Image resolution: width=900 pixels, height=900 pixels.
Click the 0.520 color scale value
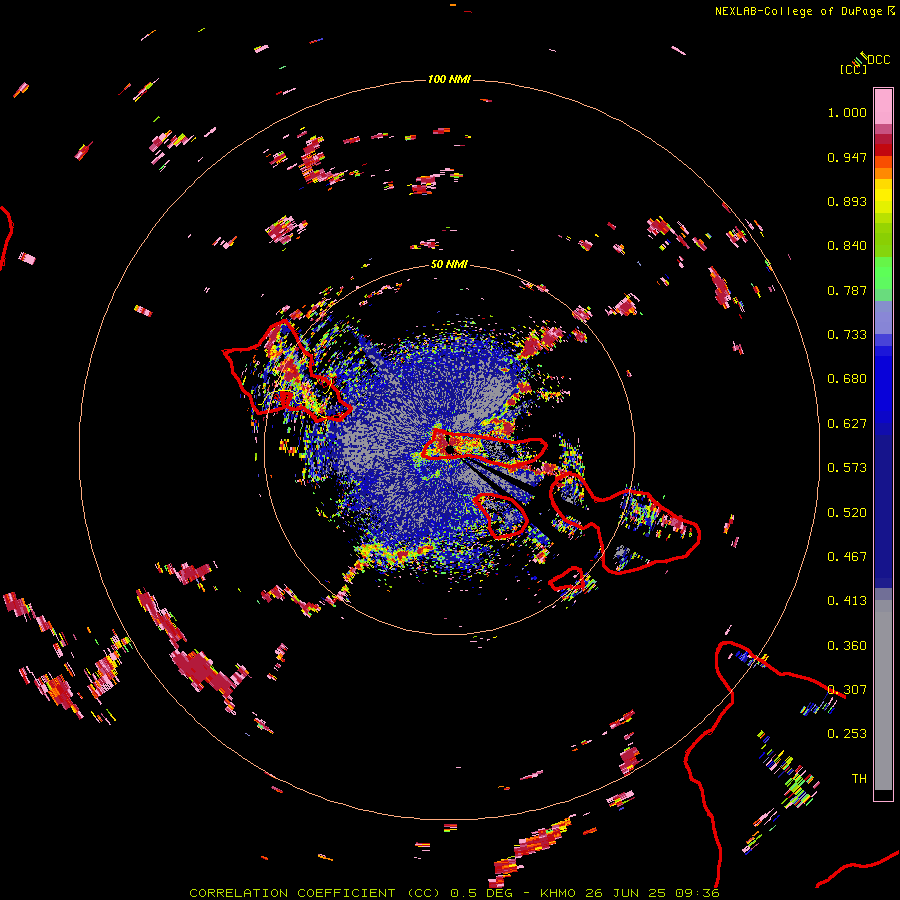click(x=847, y=513)
